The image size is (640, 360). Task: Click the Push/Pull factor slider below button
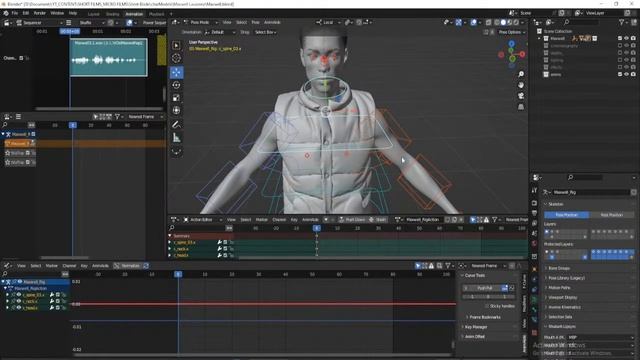tap(489, 297)
